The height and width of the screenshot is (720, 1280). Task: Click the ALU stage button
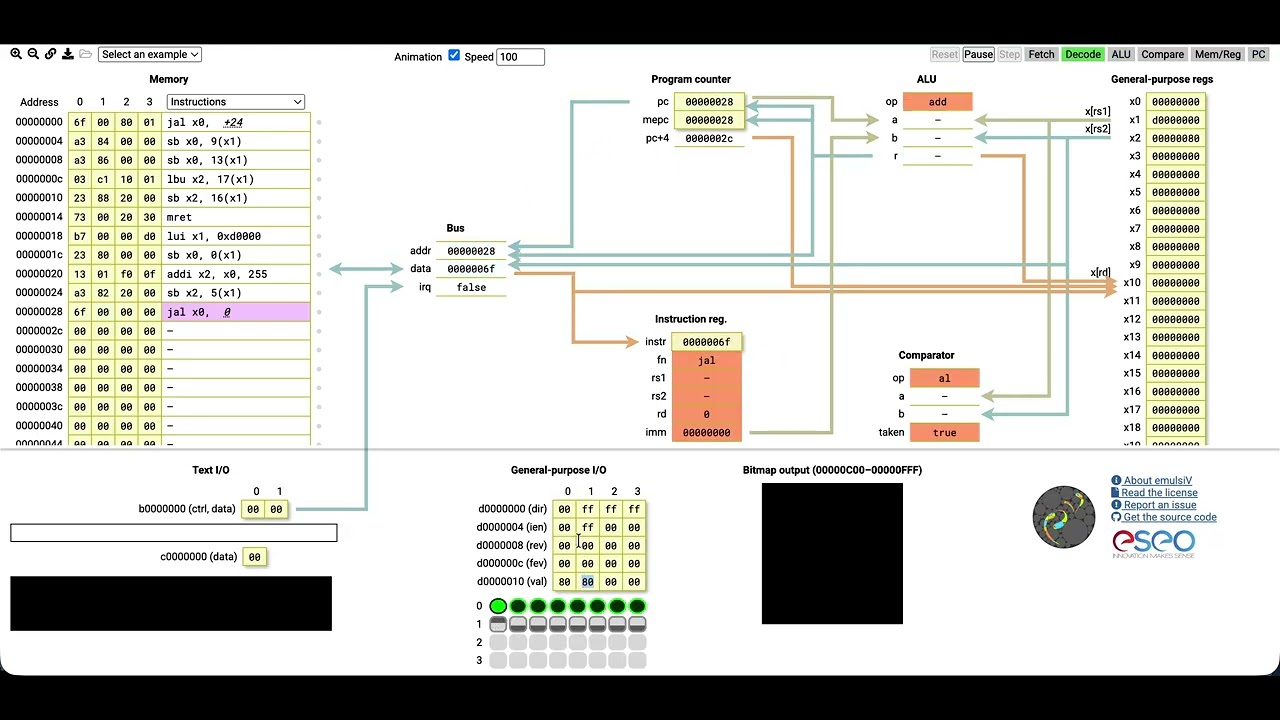pyautogui.click(x=1121, y=55)
